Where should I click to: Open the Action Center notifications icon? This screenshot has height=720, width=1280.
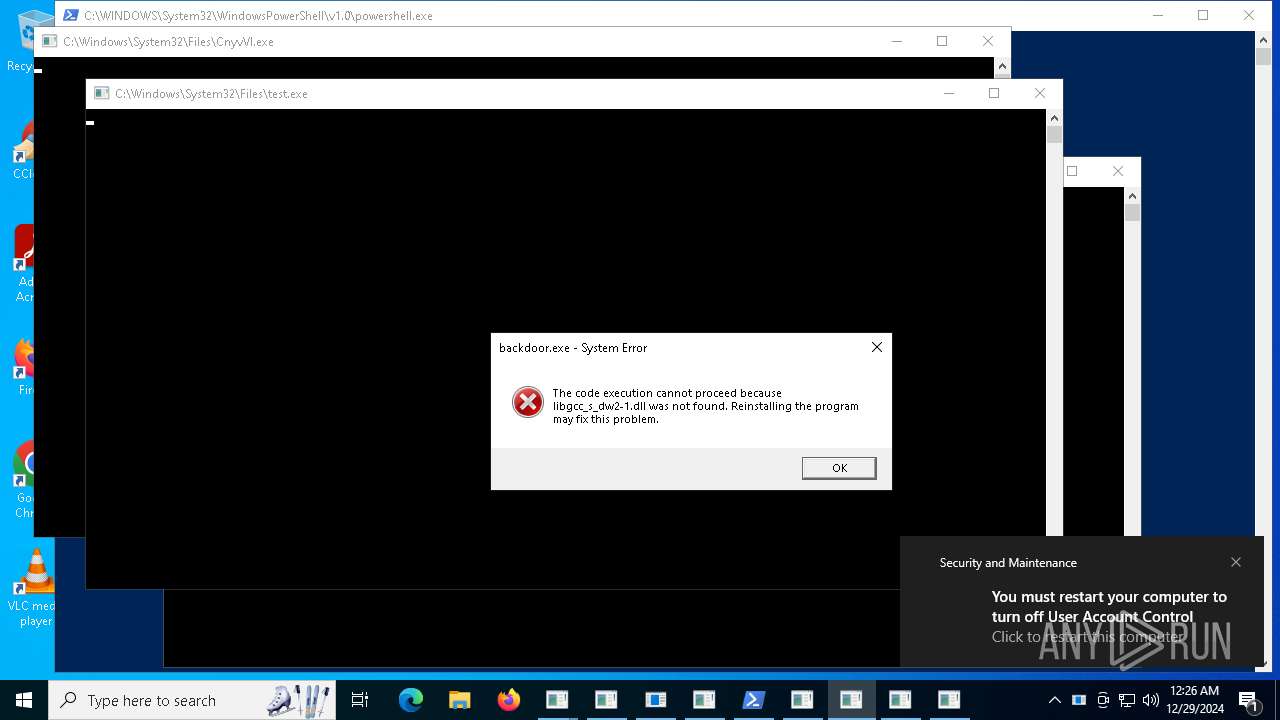click(x=1249, y=700)
